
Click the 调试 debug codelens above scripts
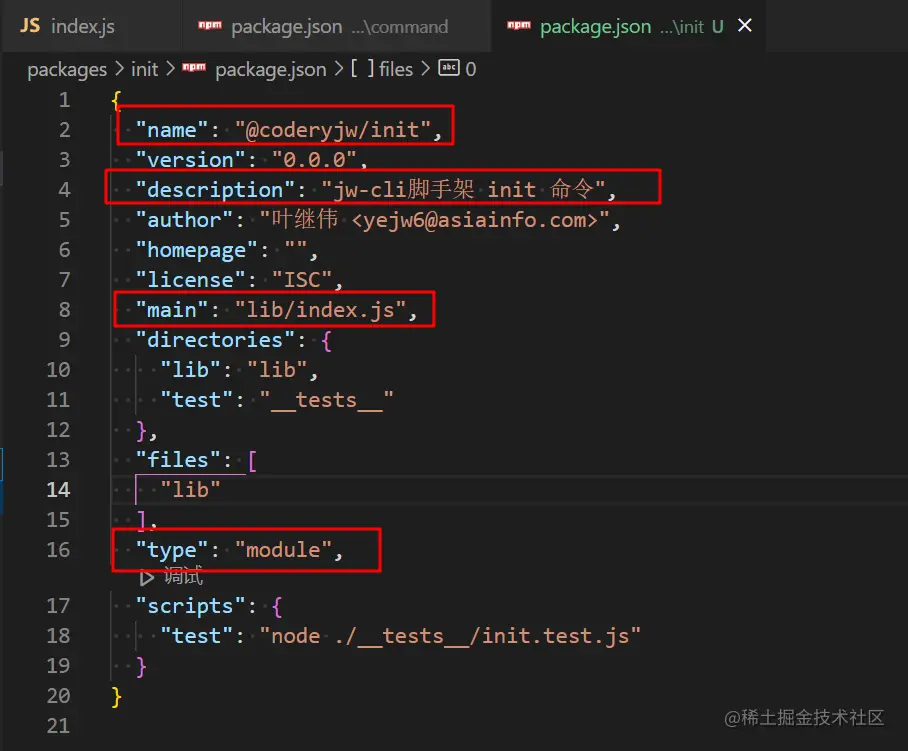[x=183, y=576]
